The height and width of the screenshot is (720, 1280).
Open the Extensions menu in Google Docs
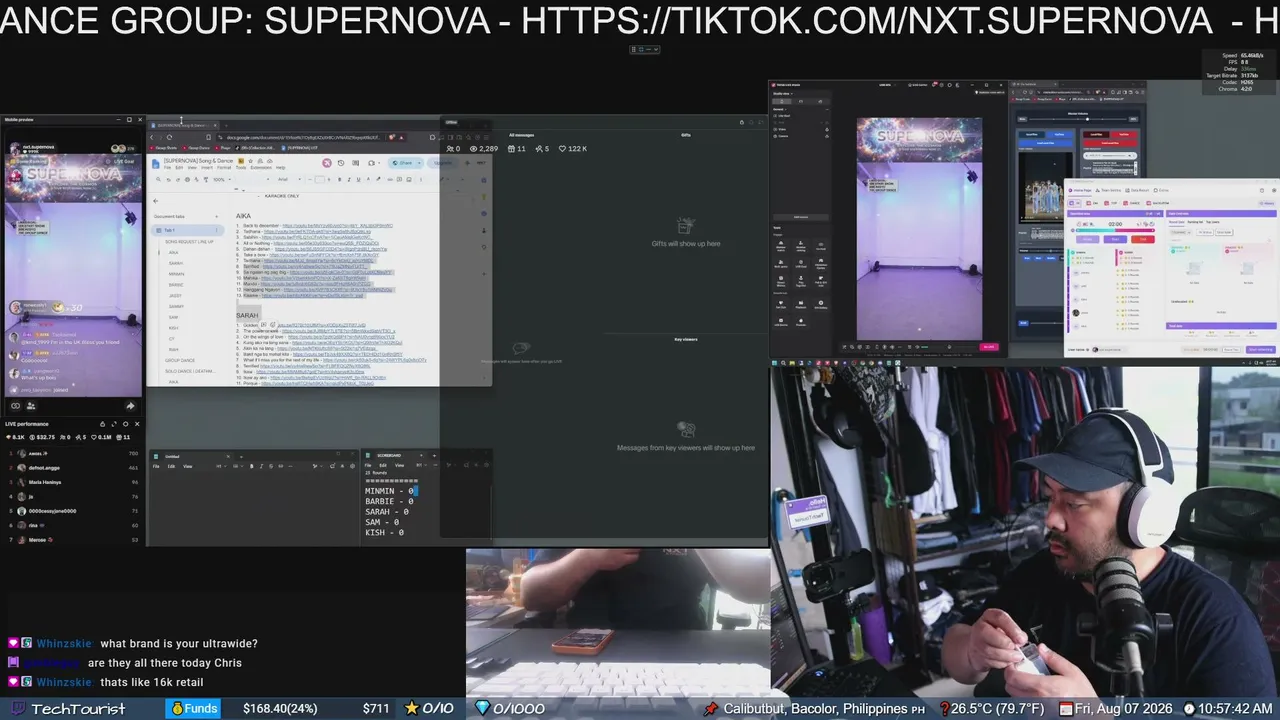261,167
